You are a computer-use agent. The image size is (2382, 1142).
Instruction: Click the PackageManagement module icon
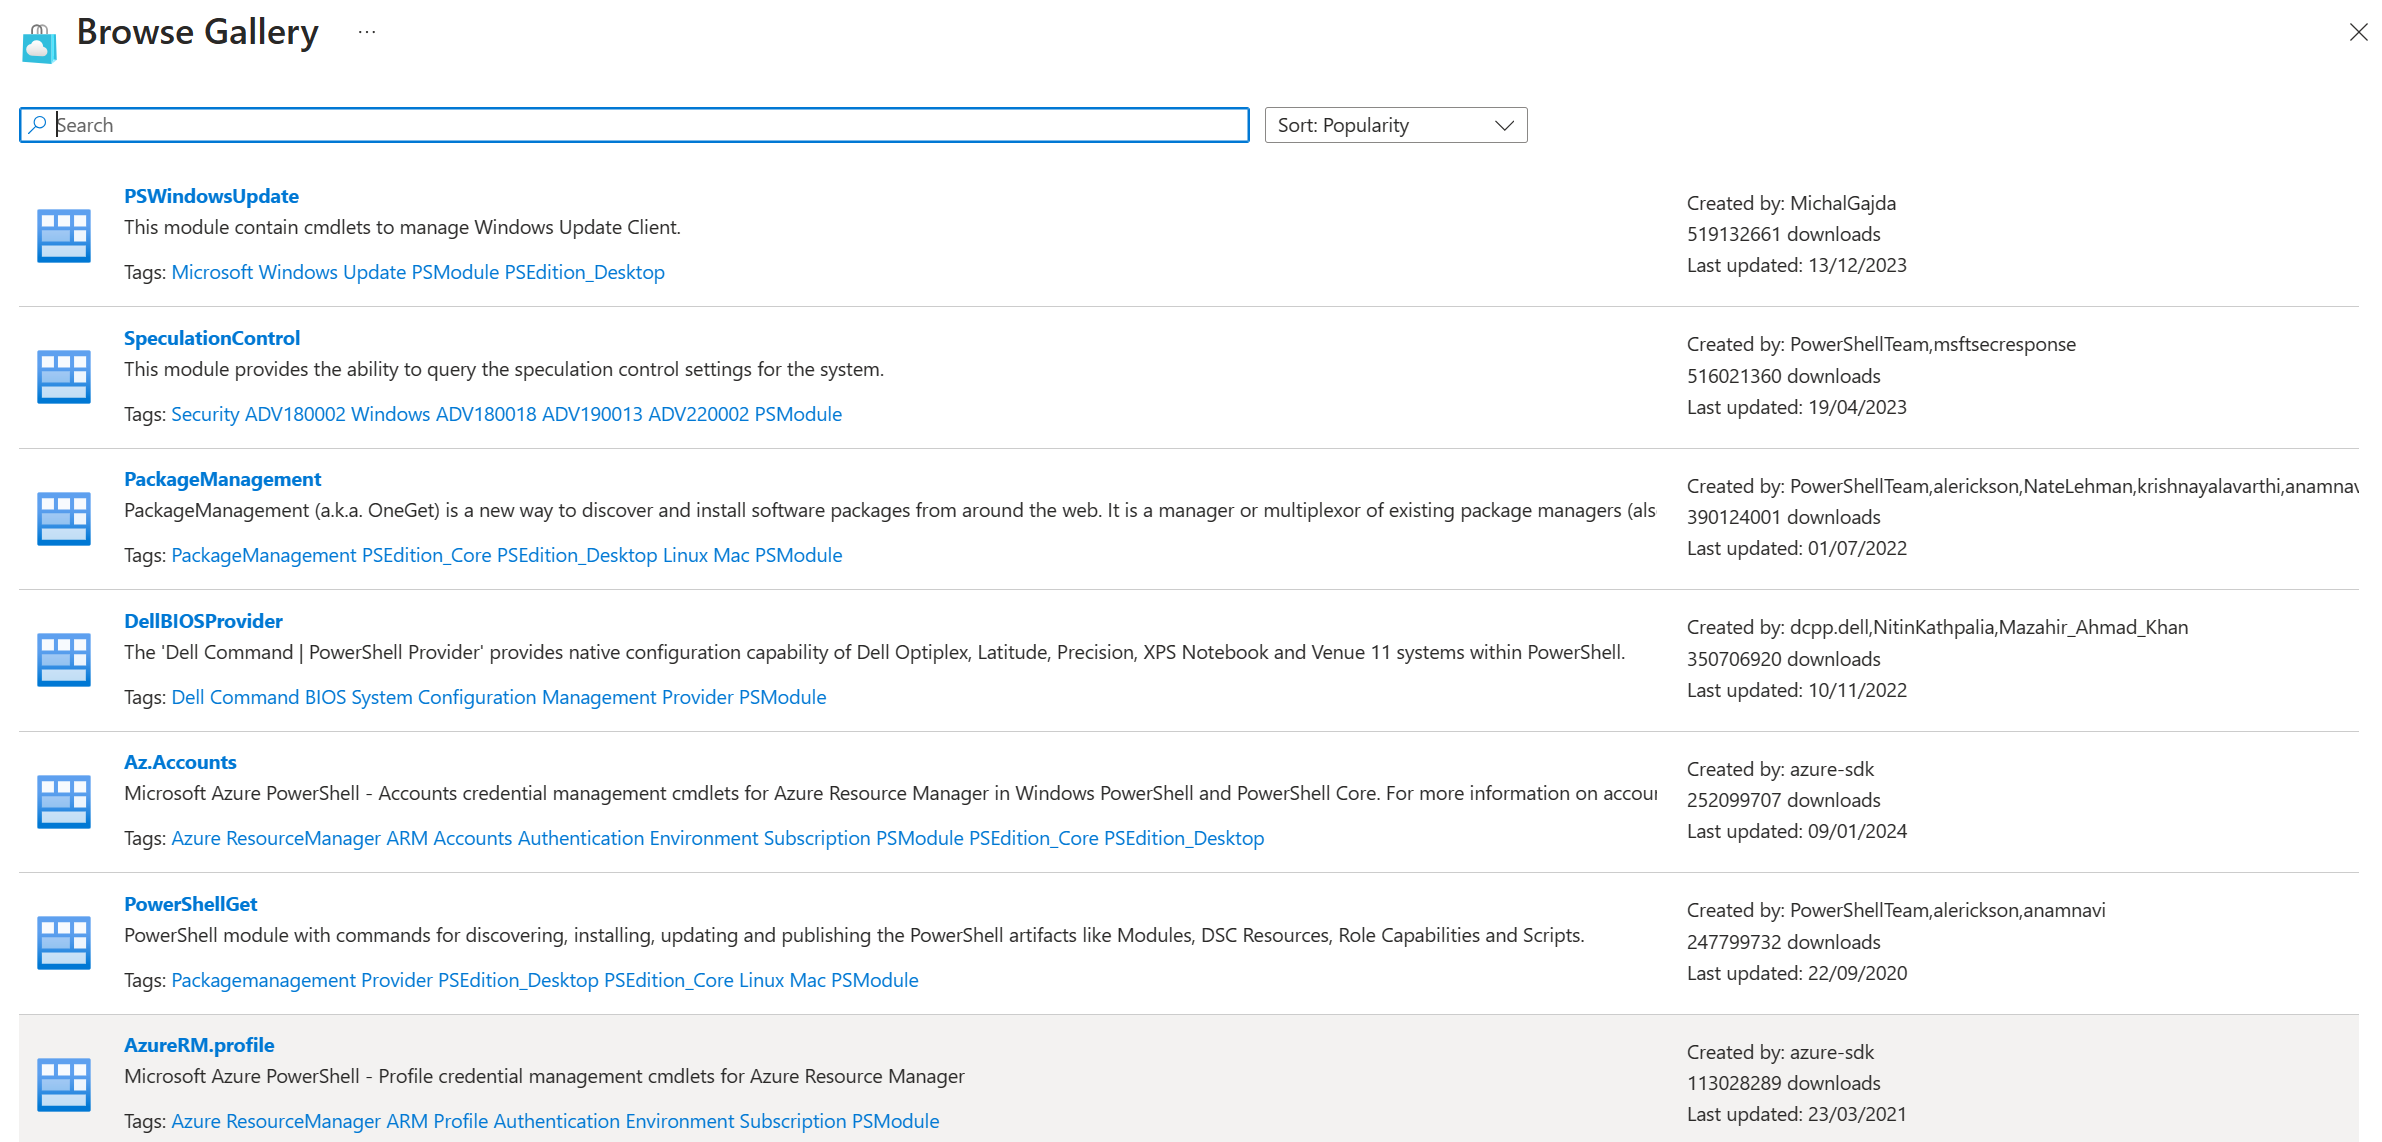tap(64, 518)
